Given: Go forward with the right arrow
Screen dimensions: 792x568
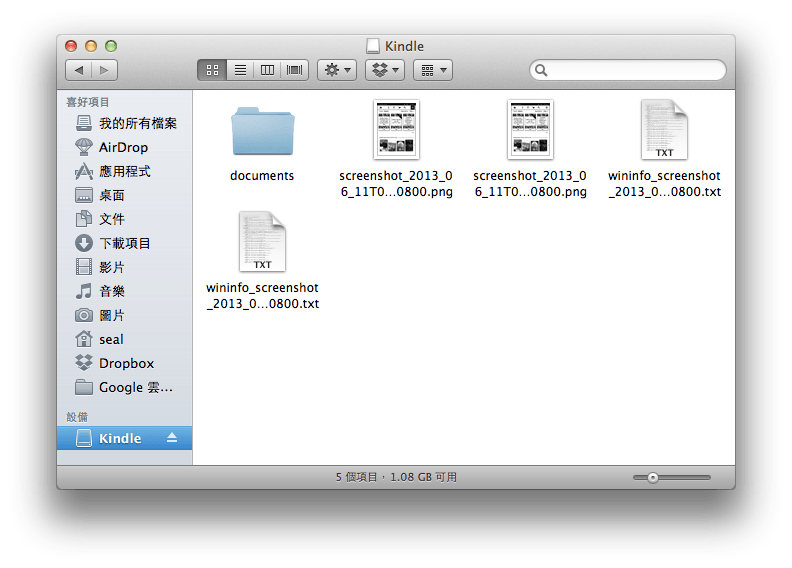Looking at the screenshot, I should 105,70.
